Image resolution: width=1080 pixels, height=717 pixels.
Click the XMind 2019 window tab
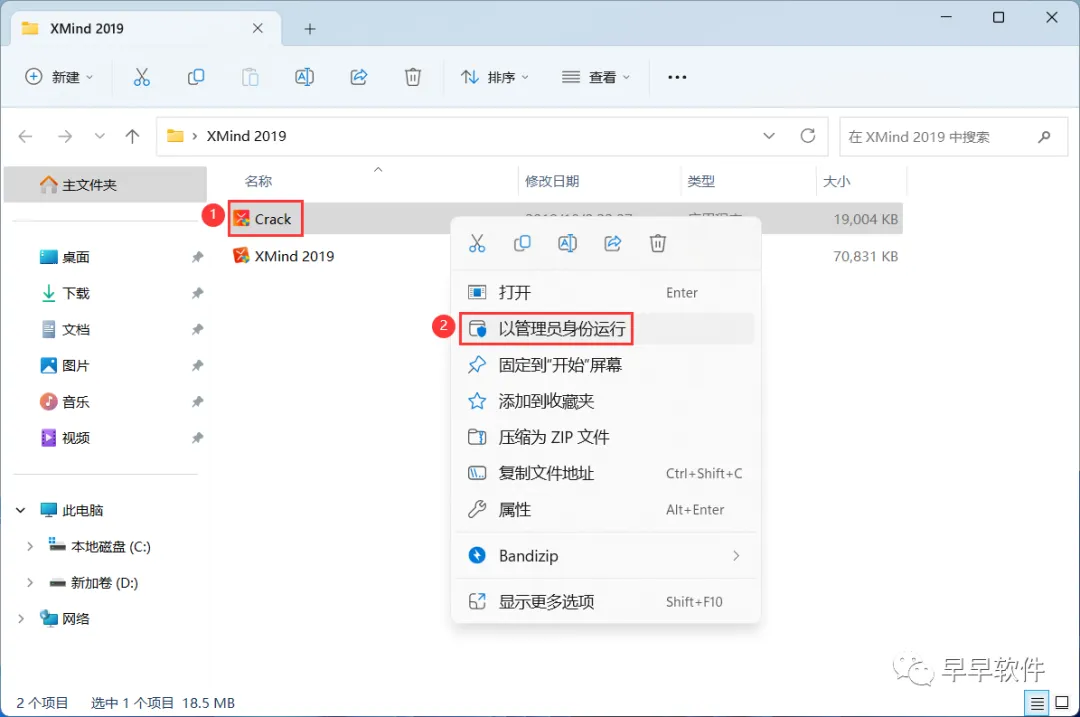click(146, 28)
